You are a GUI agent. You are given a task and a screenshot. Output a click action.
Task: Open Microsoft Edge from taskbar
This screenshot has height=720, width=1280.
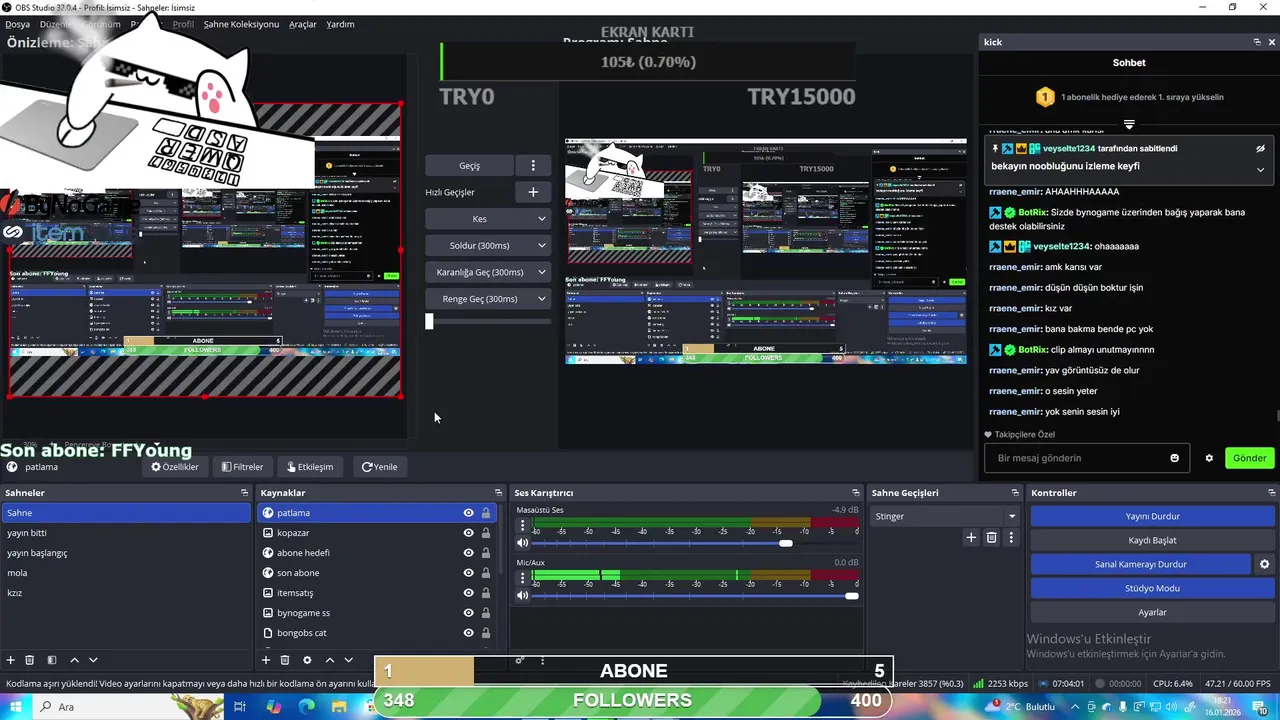(306, 707)
